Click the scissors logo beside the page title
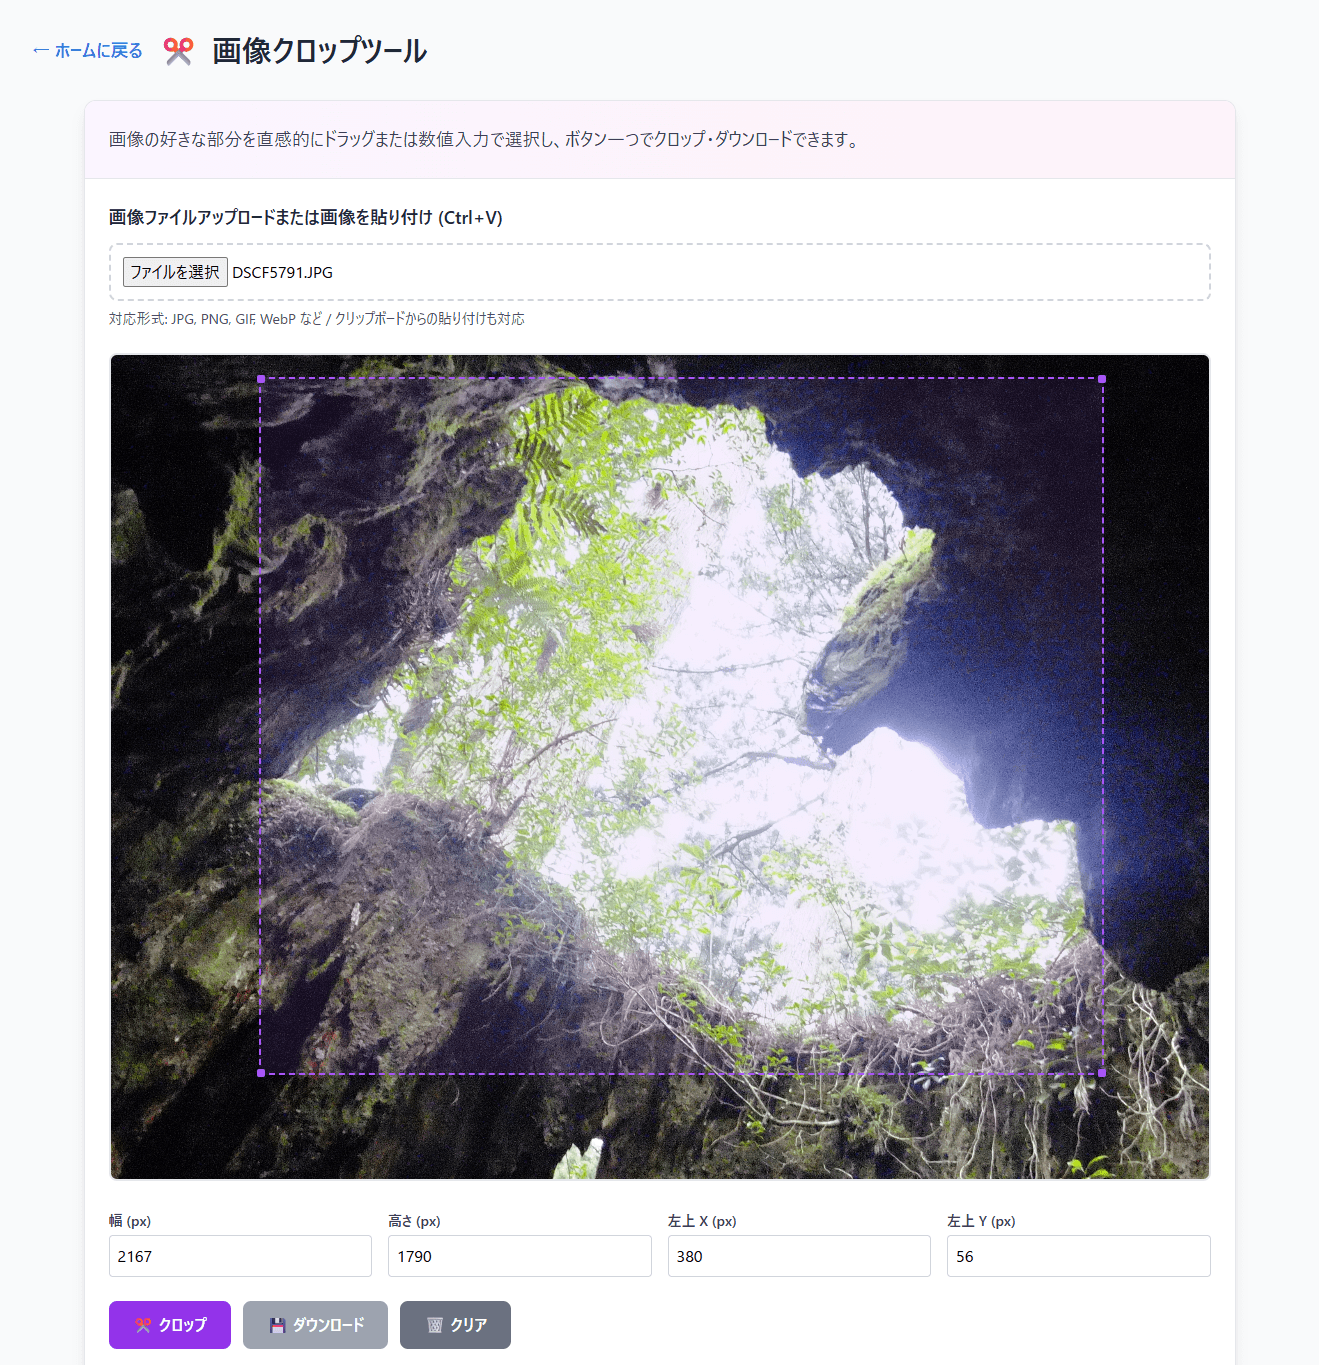 click(178, 51)
